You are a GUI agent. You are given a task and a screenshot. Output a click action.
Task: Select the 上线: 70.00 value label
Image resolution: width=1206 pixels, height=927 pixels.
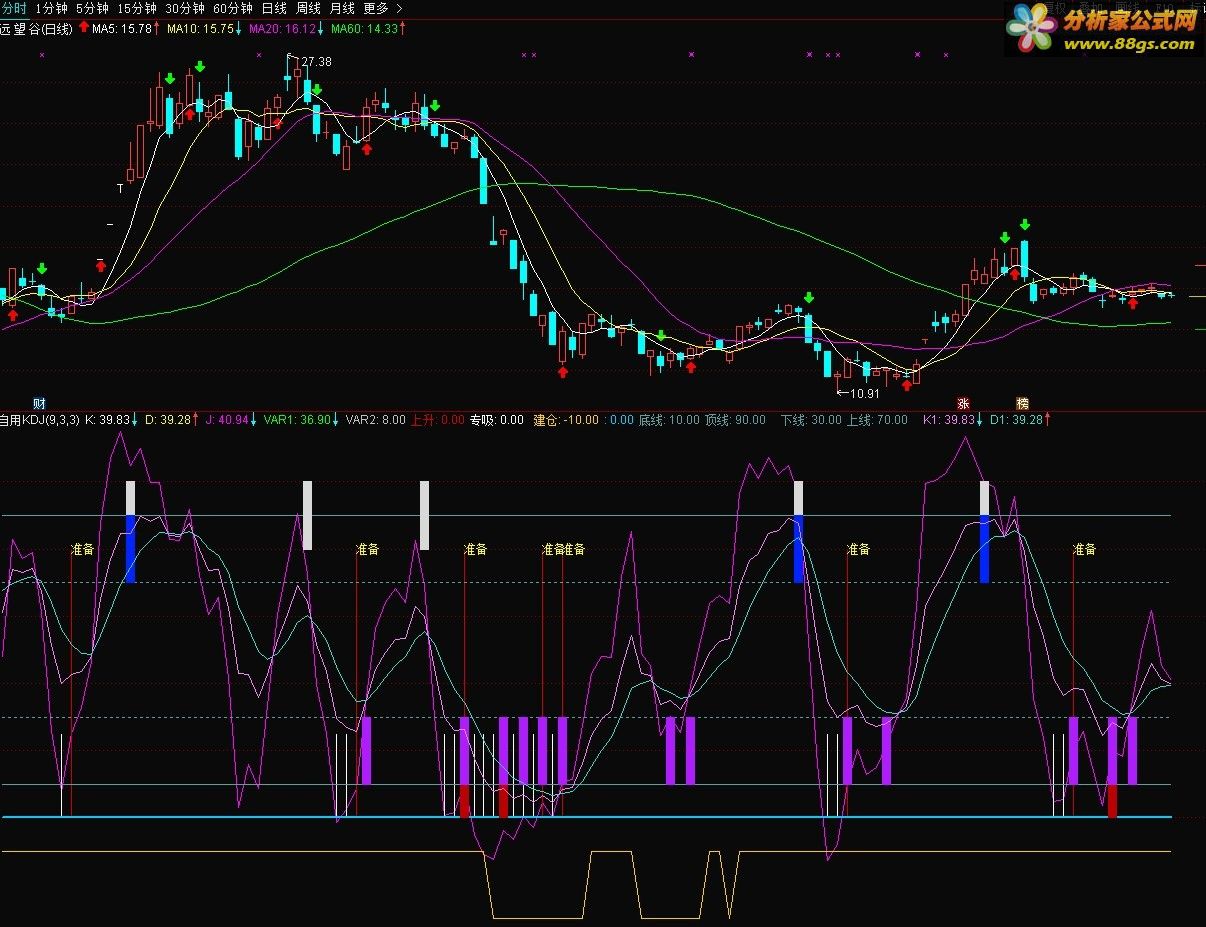(877, 420)
